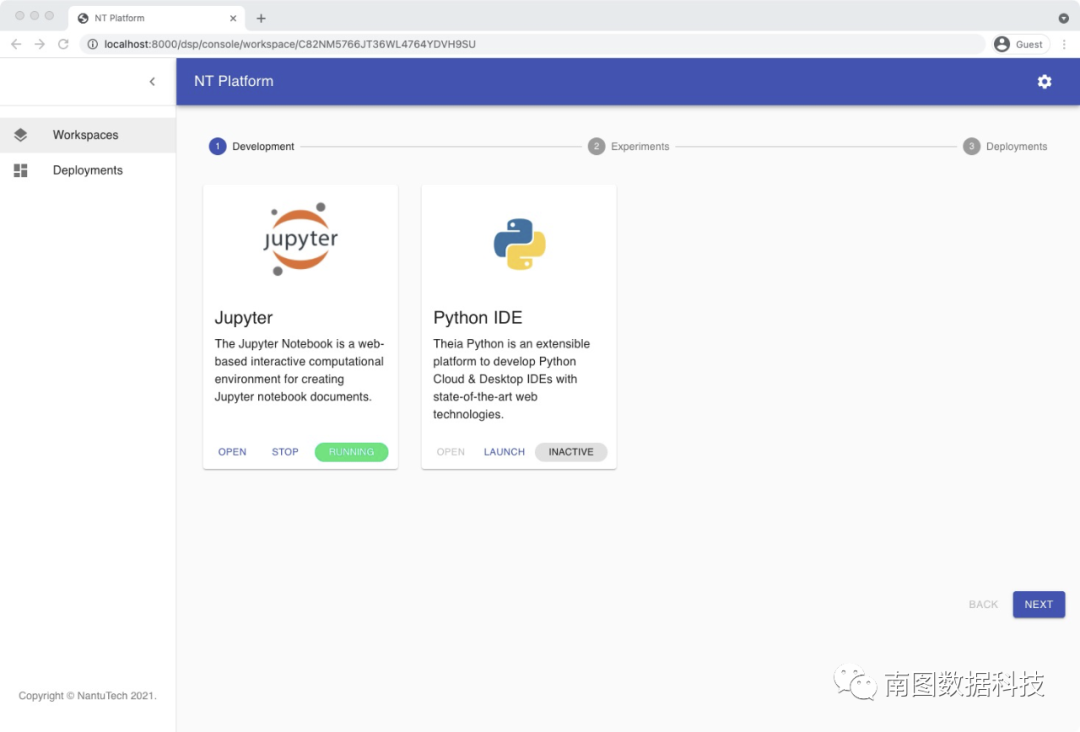Click the browser forward arrow
The height and width of the screenshot is (732, 1080).
pos(40,44)
